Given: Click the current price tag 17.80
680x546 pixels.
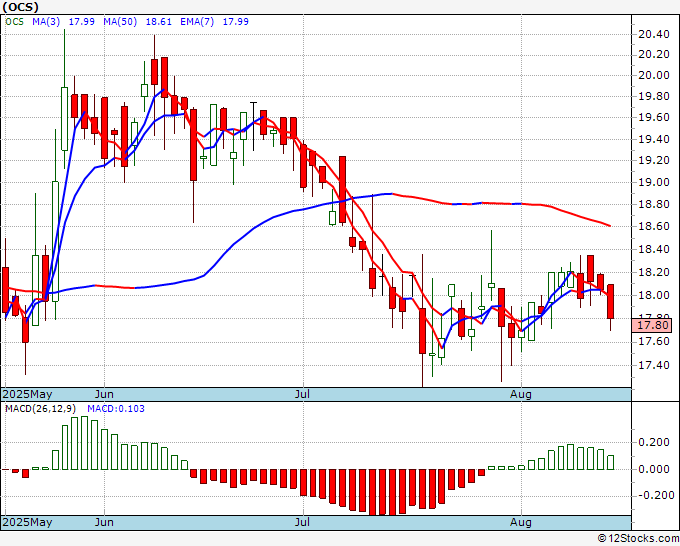Looking at the screenshot, I should coord(652,325).
